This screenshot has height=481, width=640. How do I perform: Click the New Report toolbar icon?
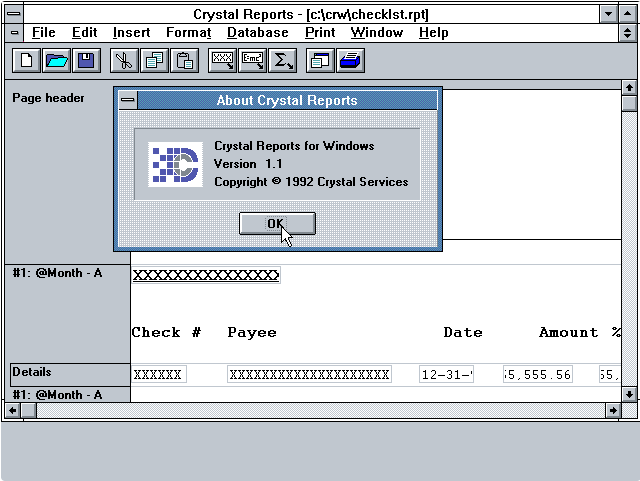(x=26, y=61)
